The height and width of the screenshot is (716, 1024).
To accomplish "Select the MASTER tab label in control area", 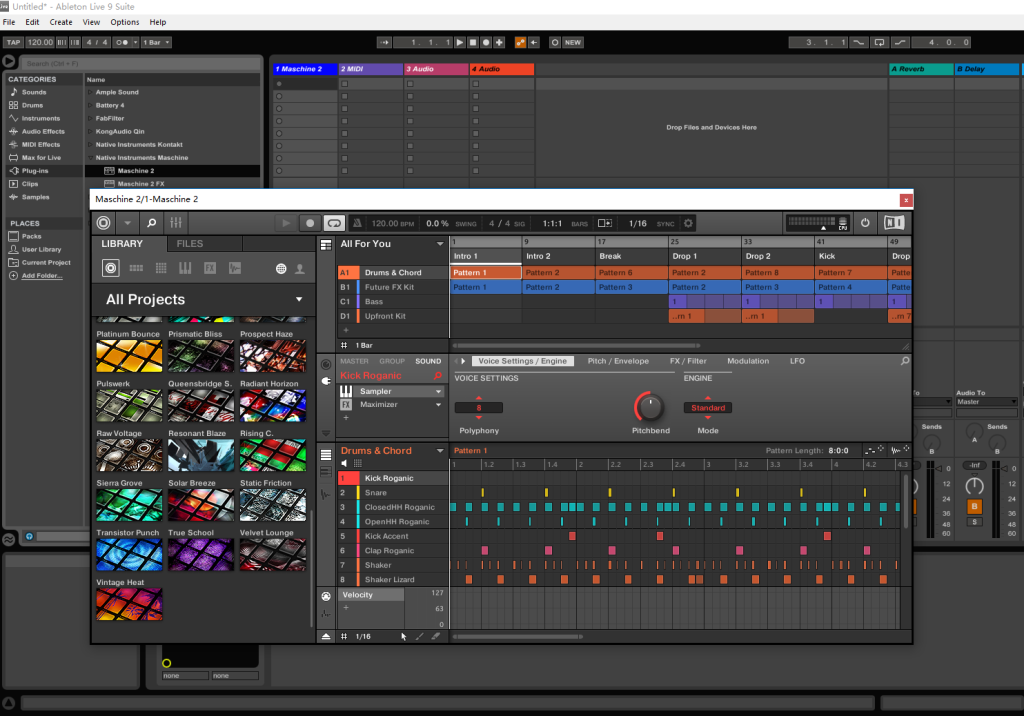I will 354,361.
